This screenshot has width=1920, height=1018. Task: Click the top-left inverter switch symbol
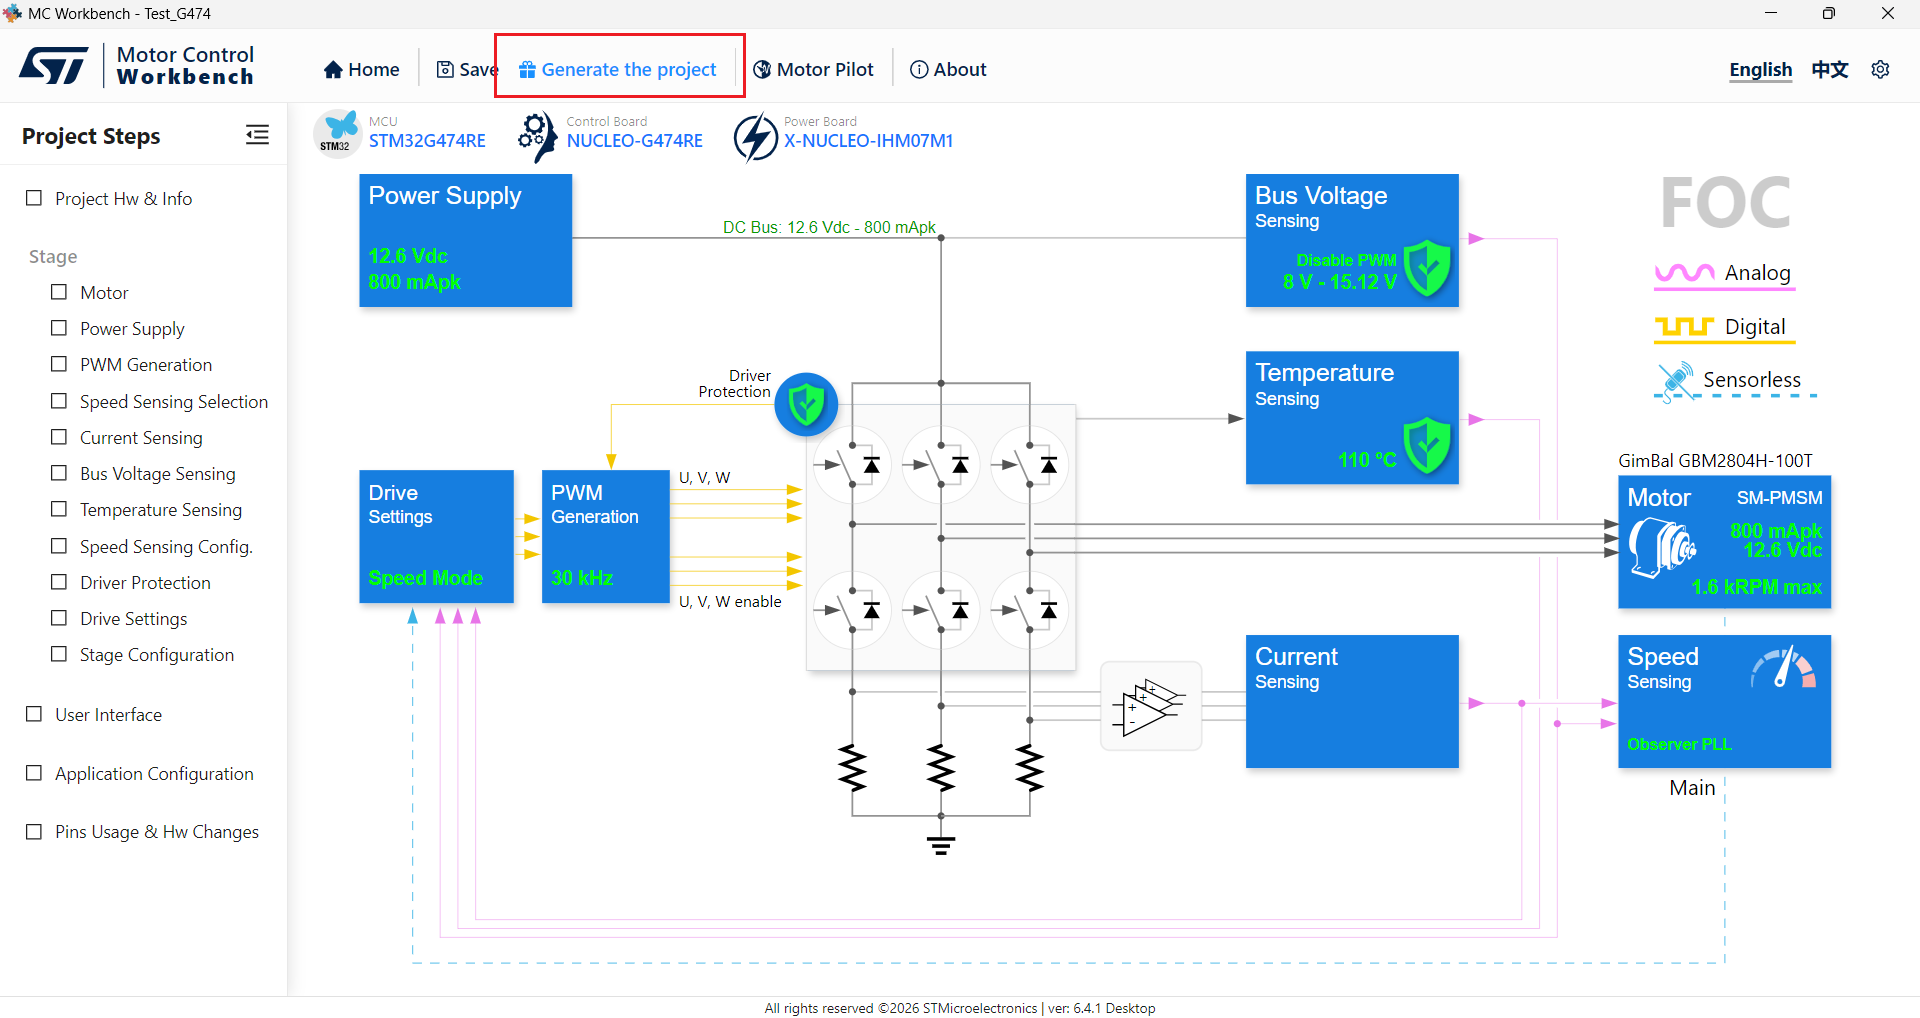[852, 465]
